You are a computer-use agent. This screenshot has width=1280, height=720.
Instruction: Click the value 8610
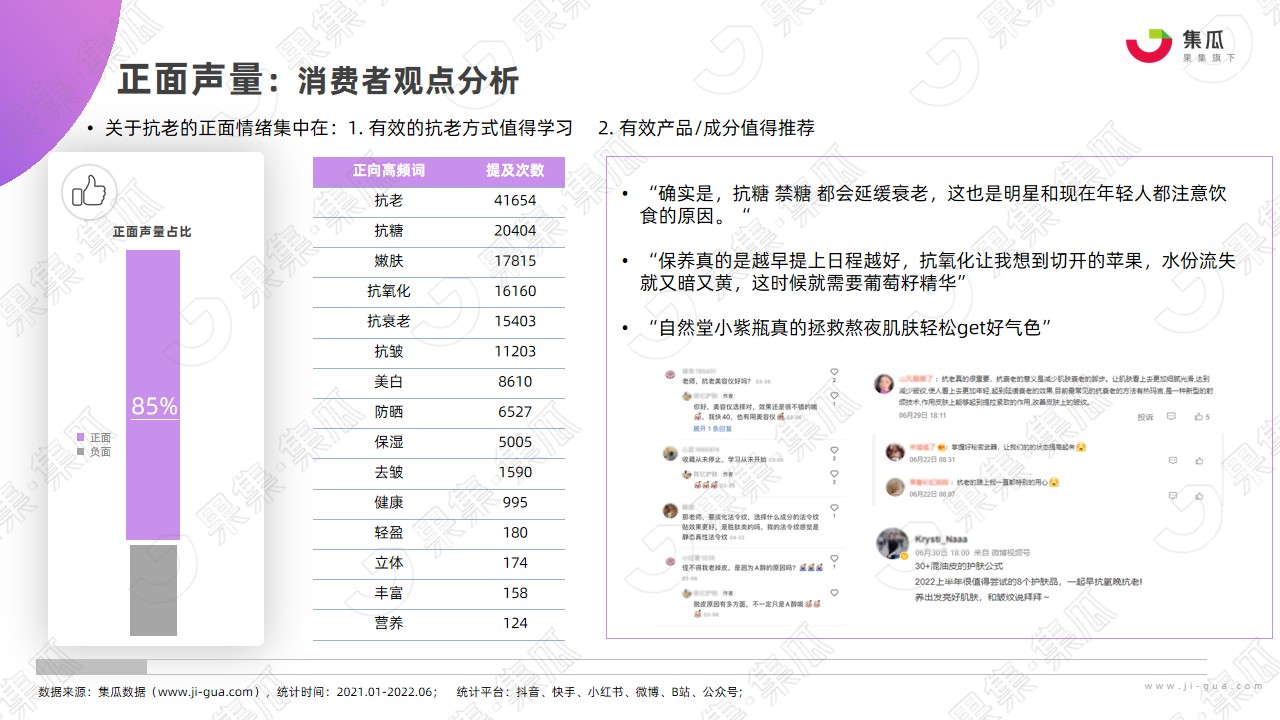pos(515,382)
